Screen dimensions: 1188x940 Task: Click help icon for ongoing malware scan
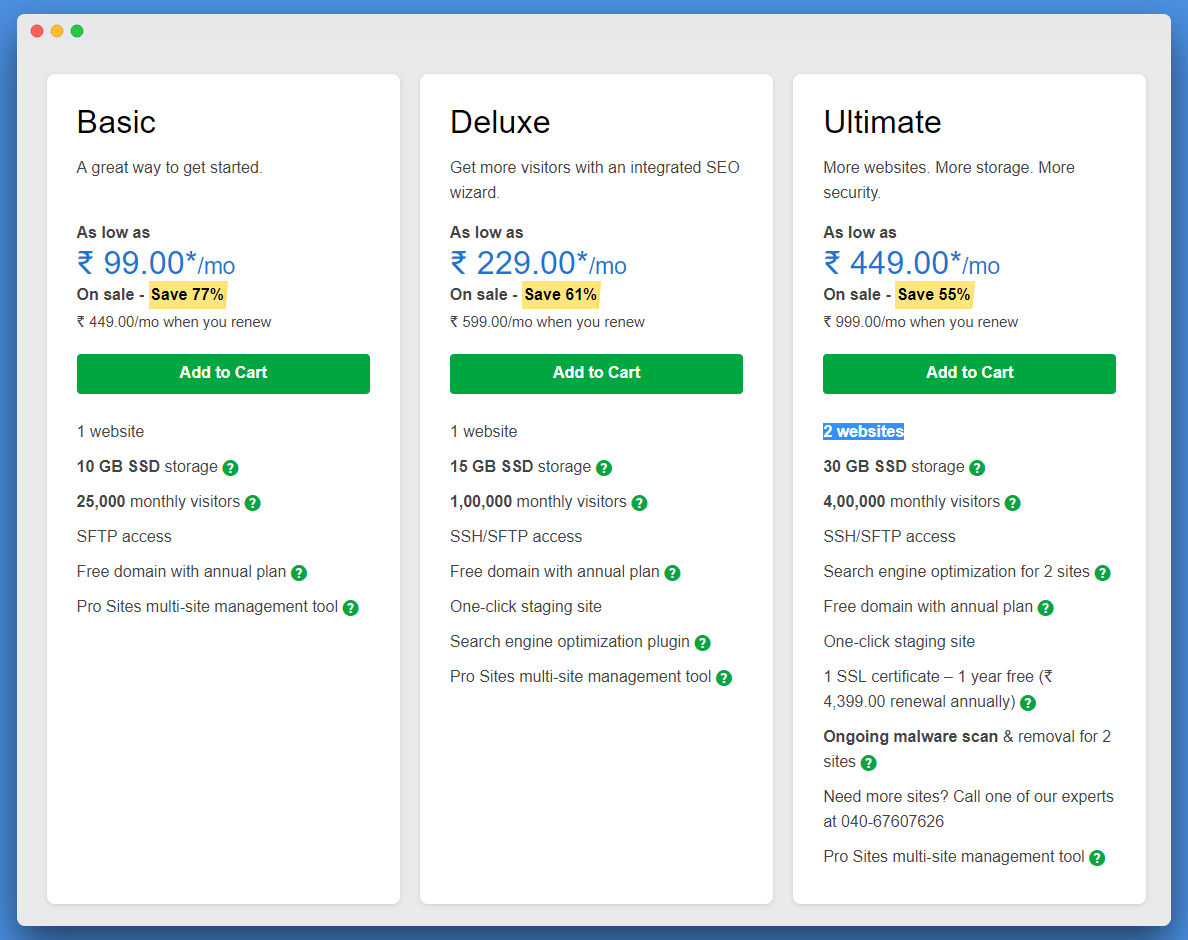[868, 762]
